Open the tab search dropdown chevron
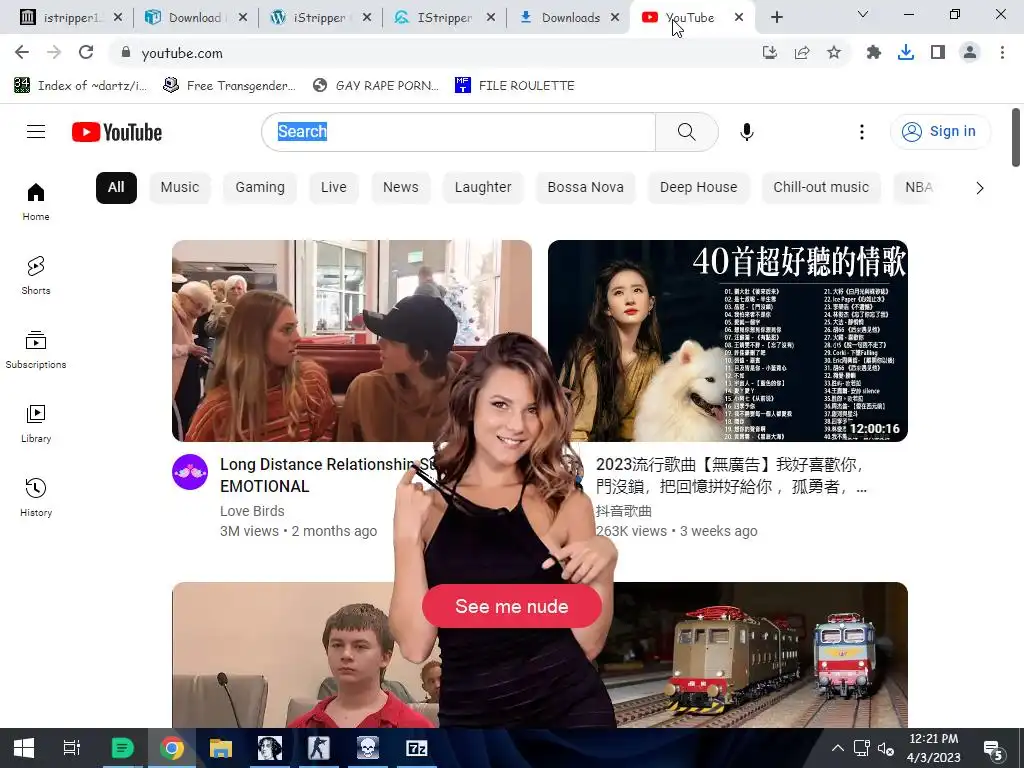Screen dimensions: 1024x768 pyautogui.click(x=863, y=14)
